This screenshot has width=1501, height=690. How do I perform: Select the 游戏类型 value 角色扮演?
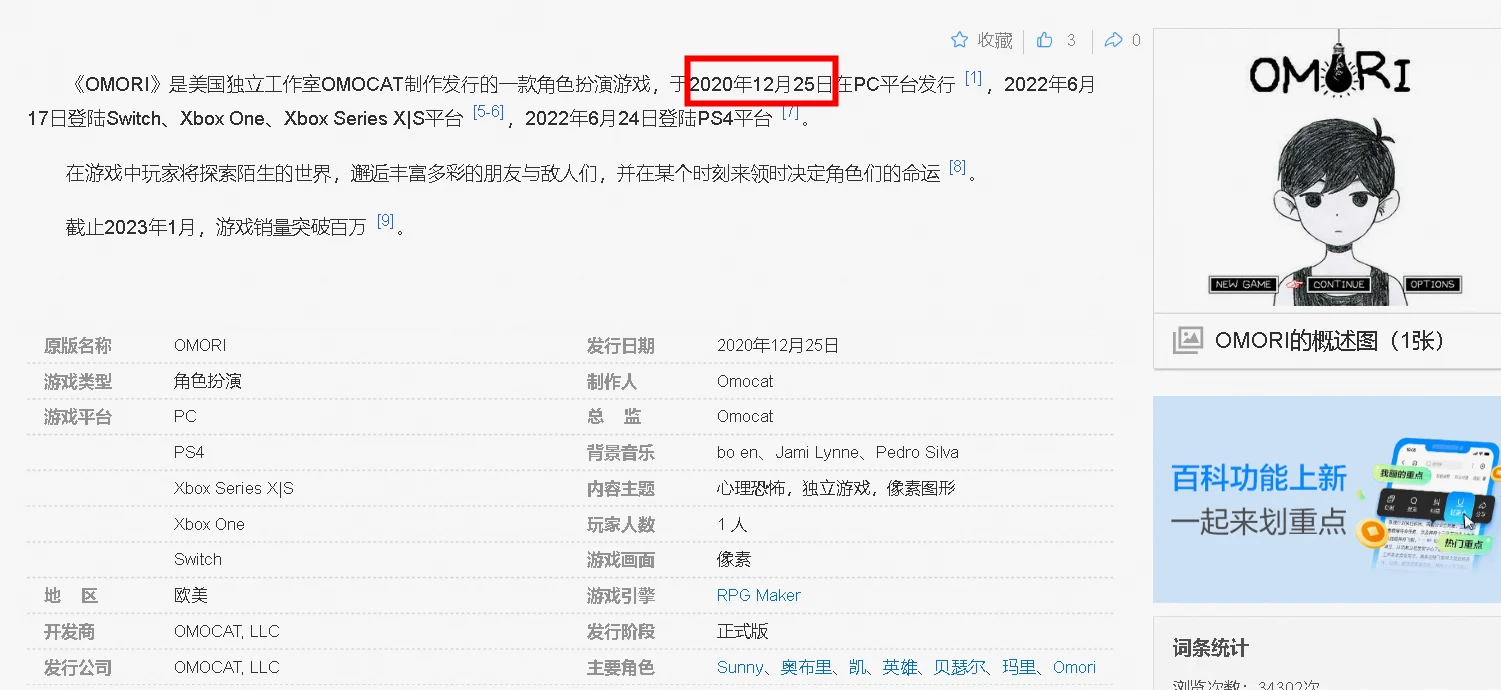[208, 381]
